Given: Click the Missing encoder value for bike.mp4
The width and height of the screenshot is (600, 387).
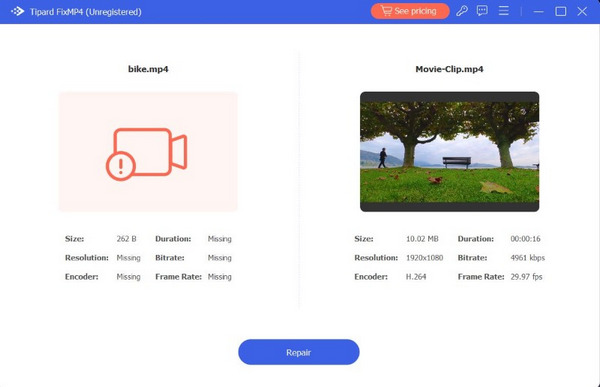Looking at the screenshot, I should coord(129,277).
